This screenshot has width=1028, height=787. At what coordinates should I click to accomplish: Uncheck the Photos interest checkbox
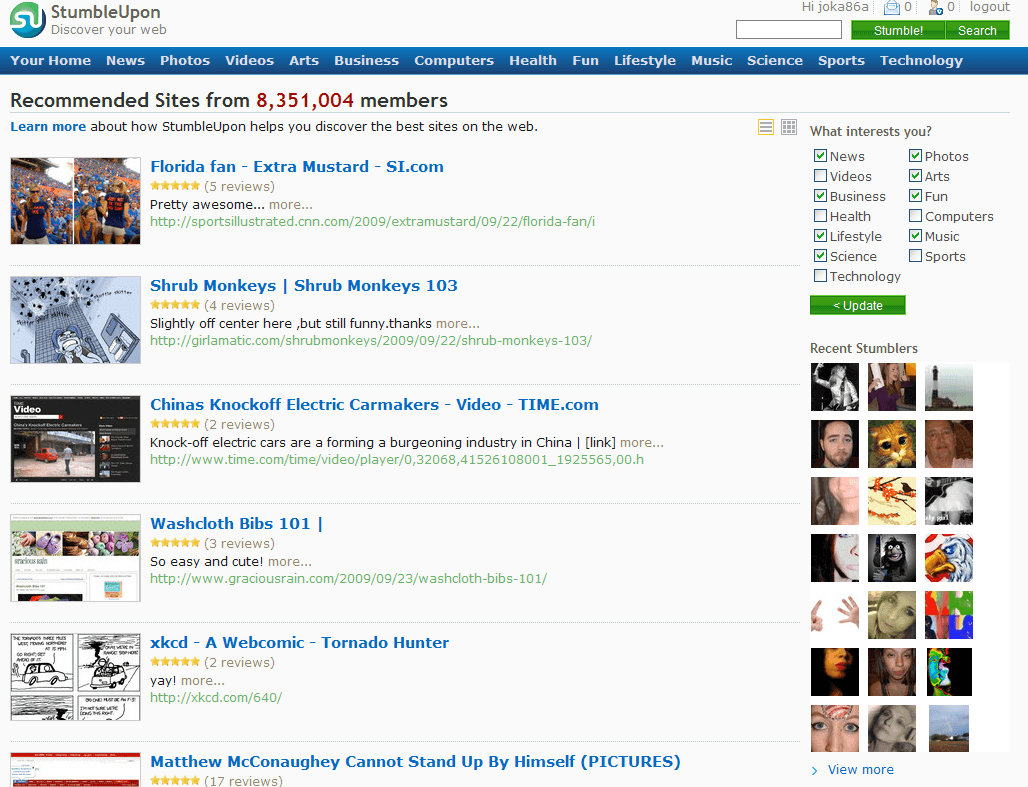click(915, 156)
